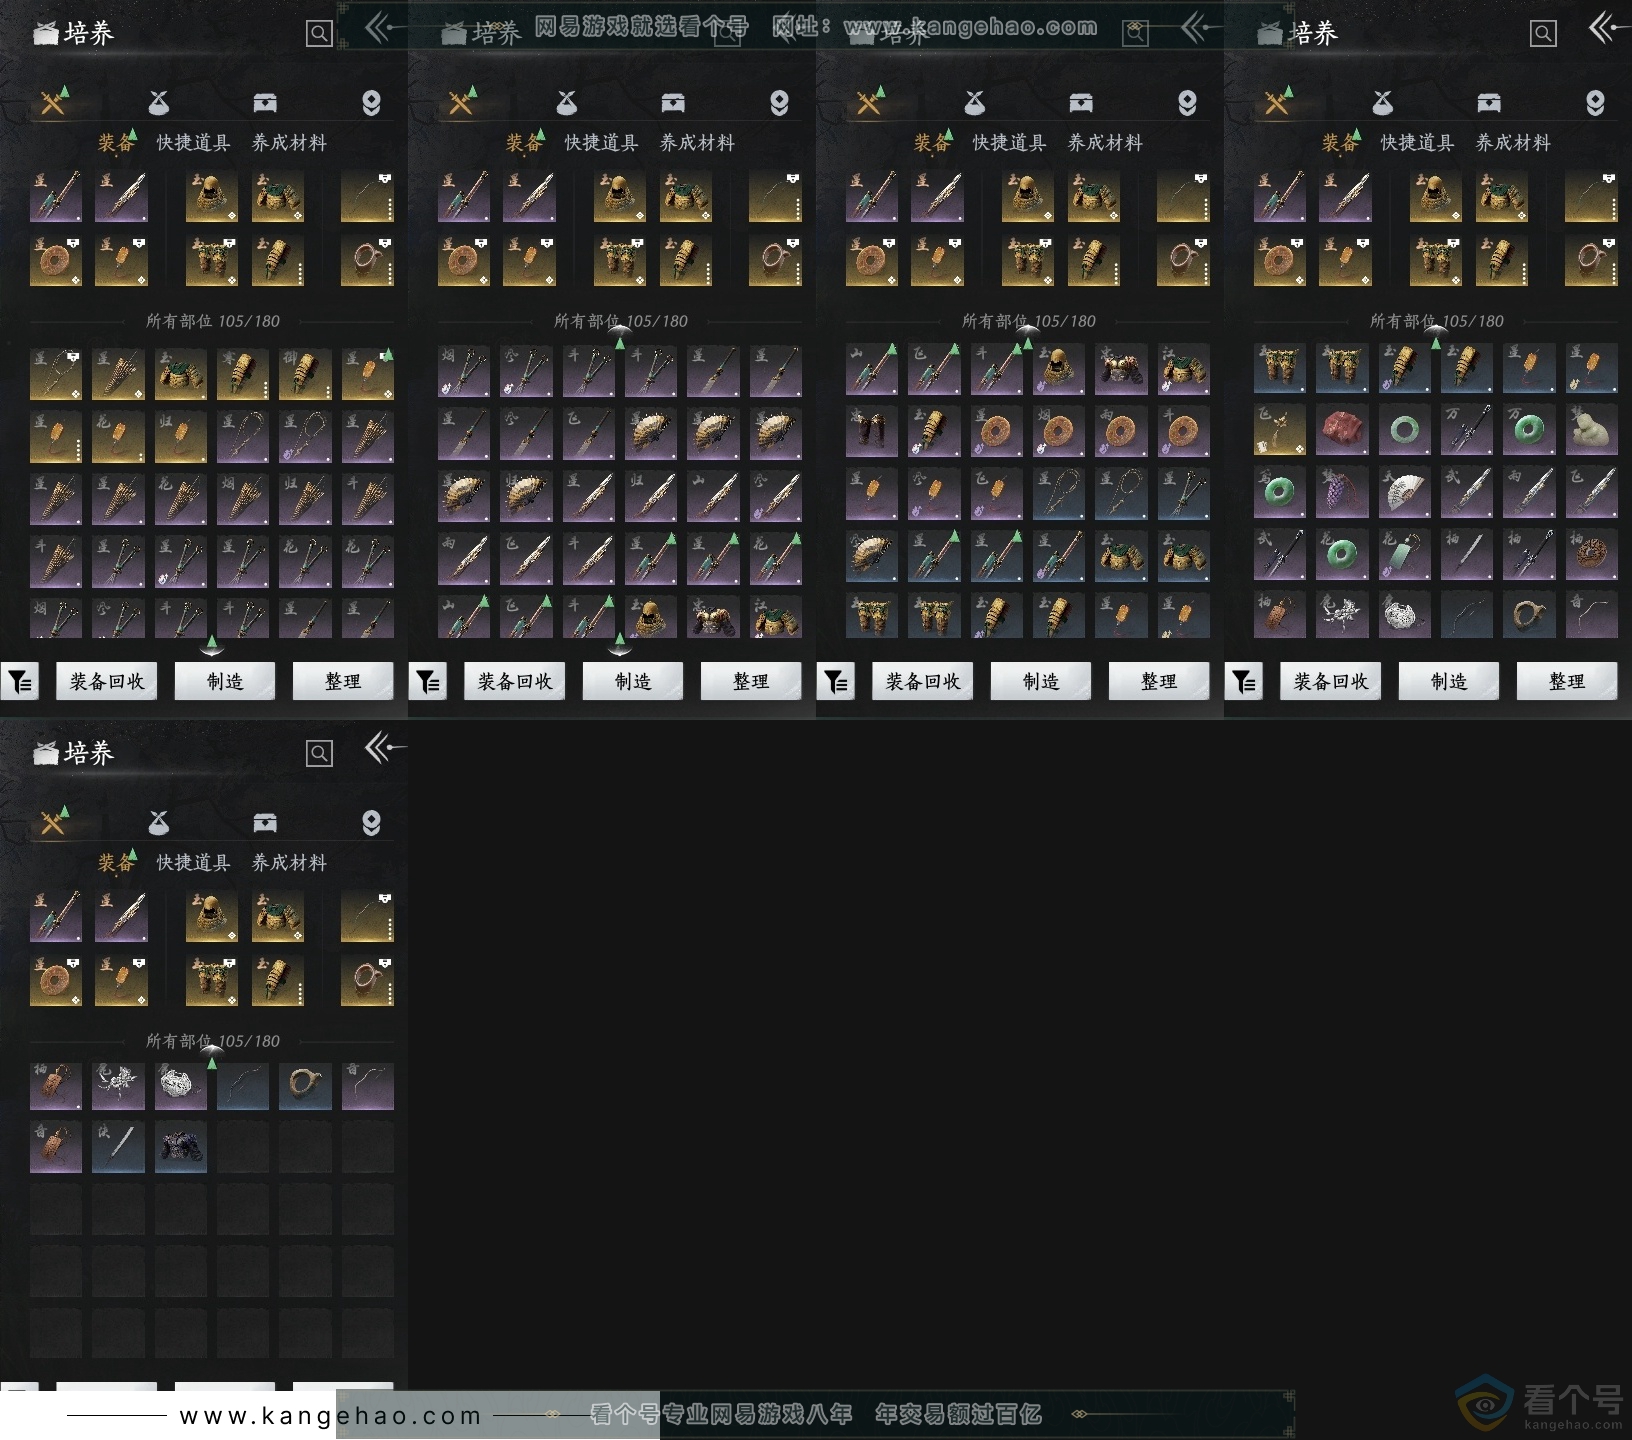The width and height of the screenshot is (1632, 1440).
Task: Click 整理 button in the first panel
Action: (x=343, y=681)
